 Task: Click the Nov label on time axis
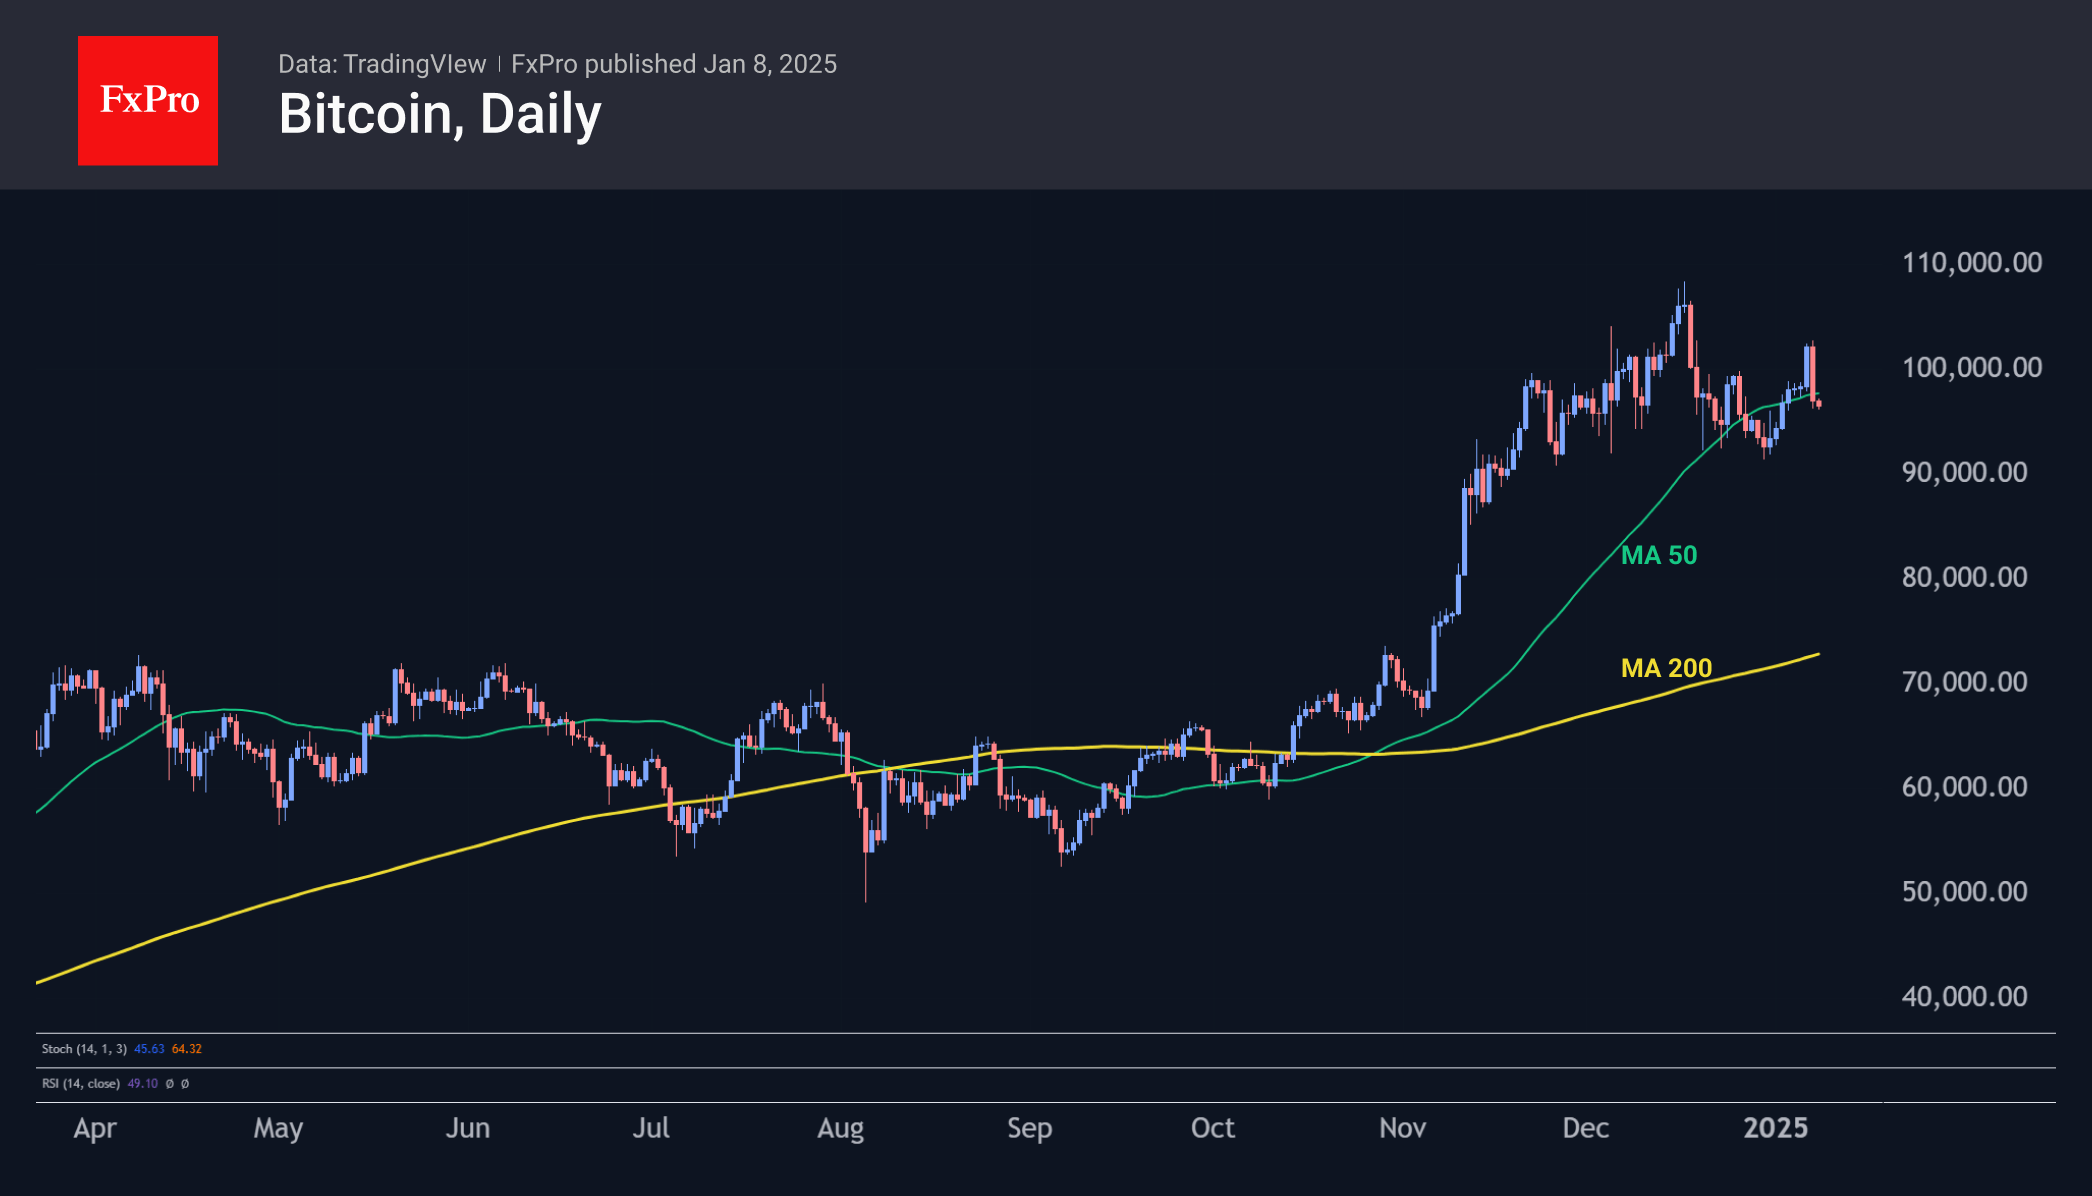[x=1402, y=1128]
